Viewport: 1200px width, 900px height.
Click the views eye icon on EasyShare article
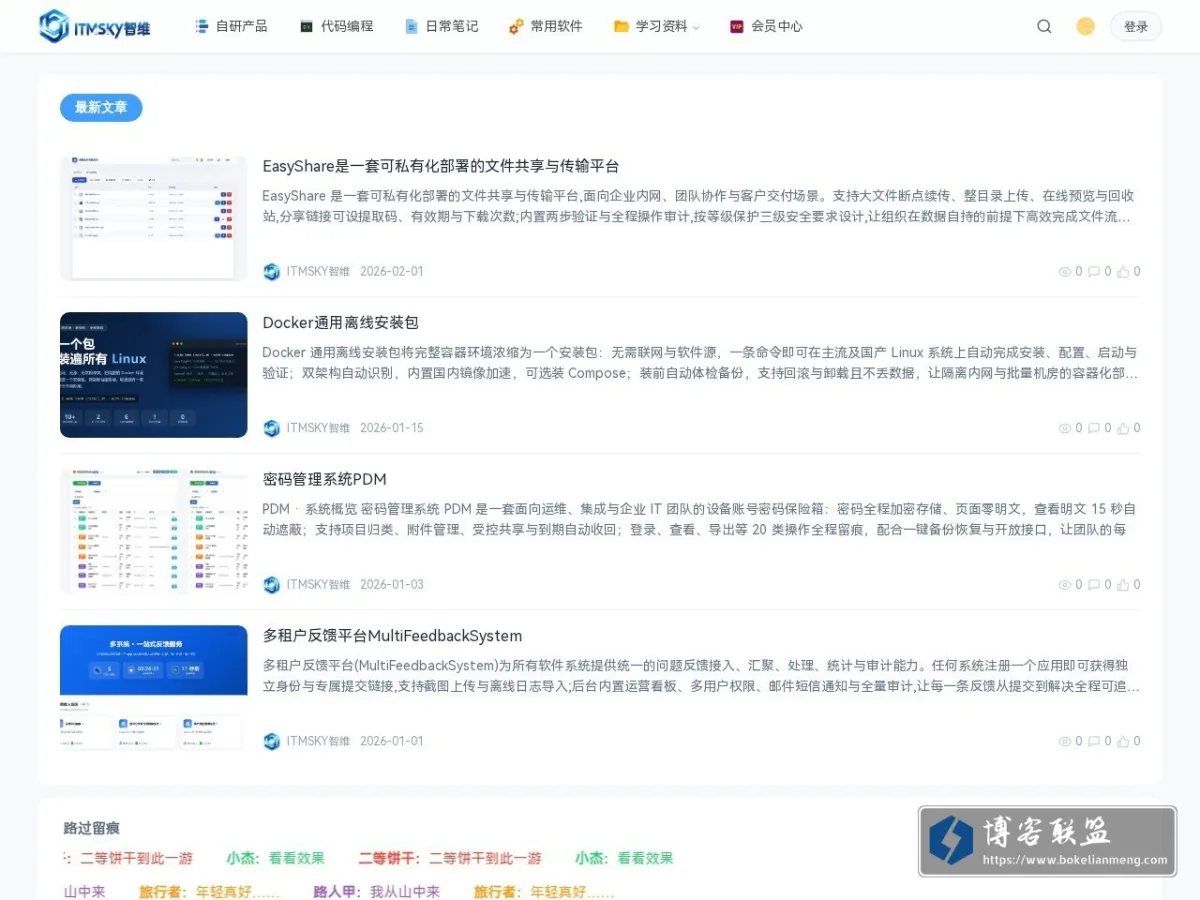click(x=1065, y=272)
